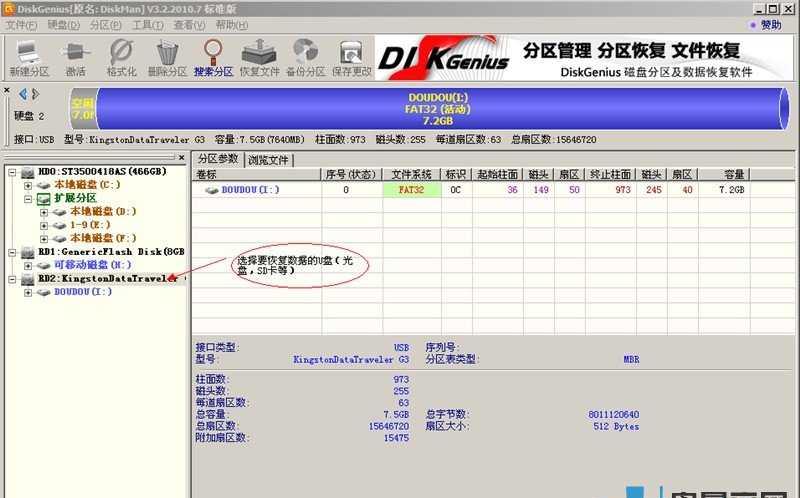Image resolution: width=800 pixels, height=498 pixels.
Task: Expand the 本地磁盘 (D:) tree node
Action: [x=44, y=212]
